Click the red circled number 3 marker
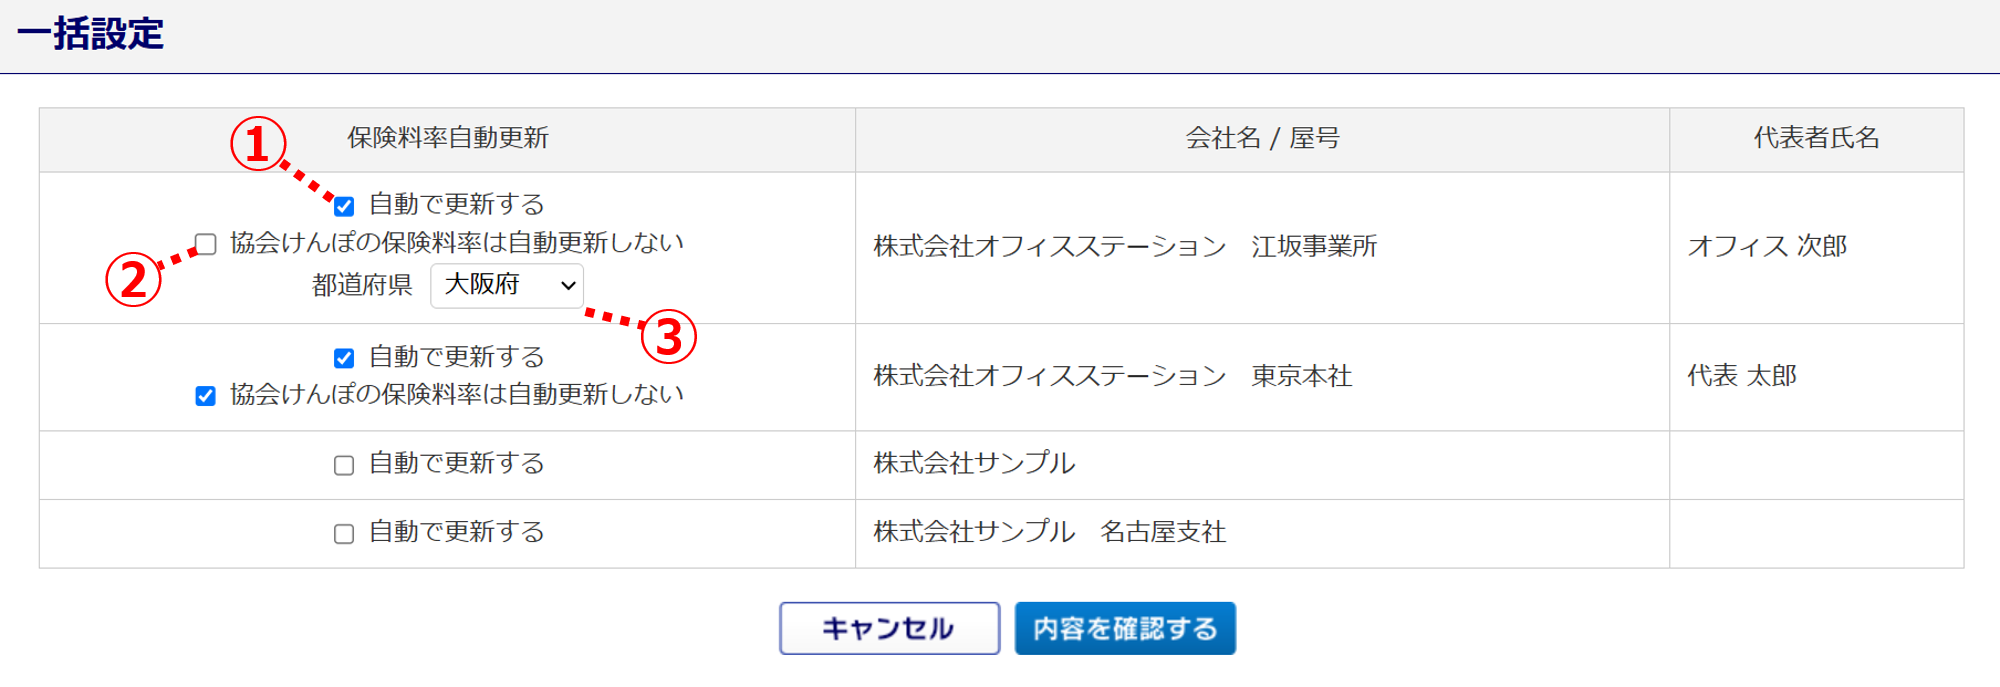This screenshot has width=2000, height=687. (x=668, y=336)
